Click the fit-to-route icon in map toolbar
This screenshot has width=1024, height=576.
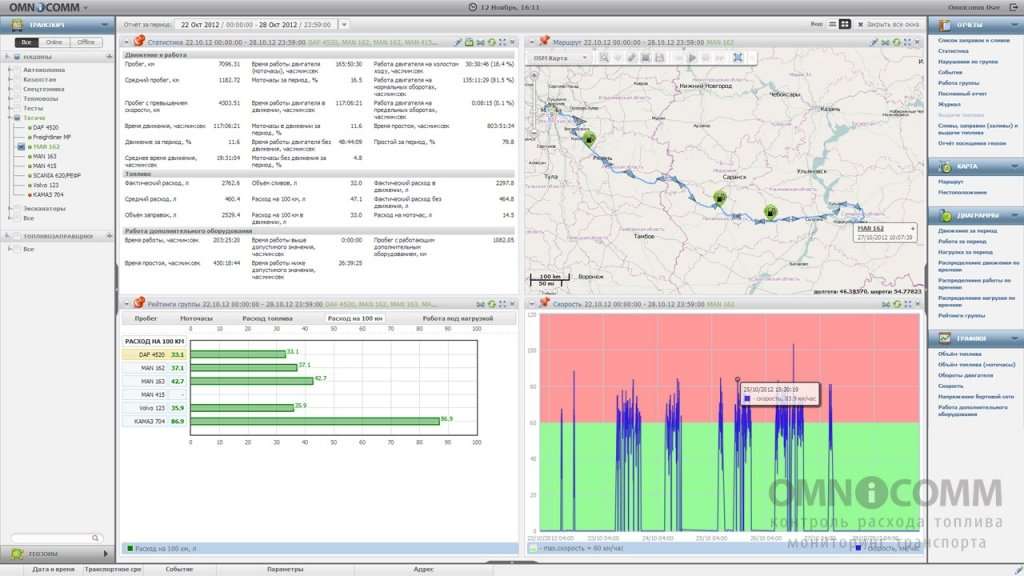click(x=738, y=58)
